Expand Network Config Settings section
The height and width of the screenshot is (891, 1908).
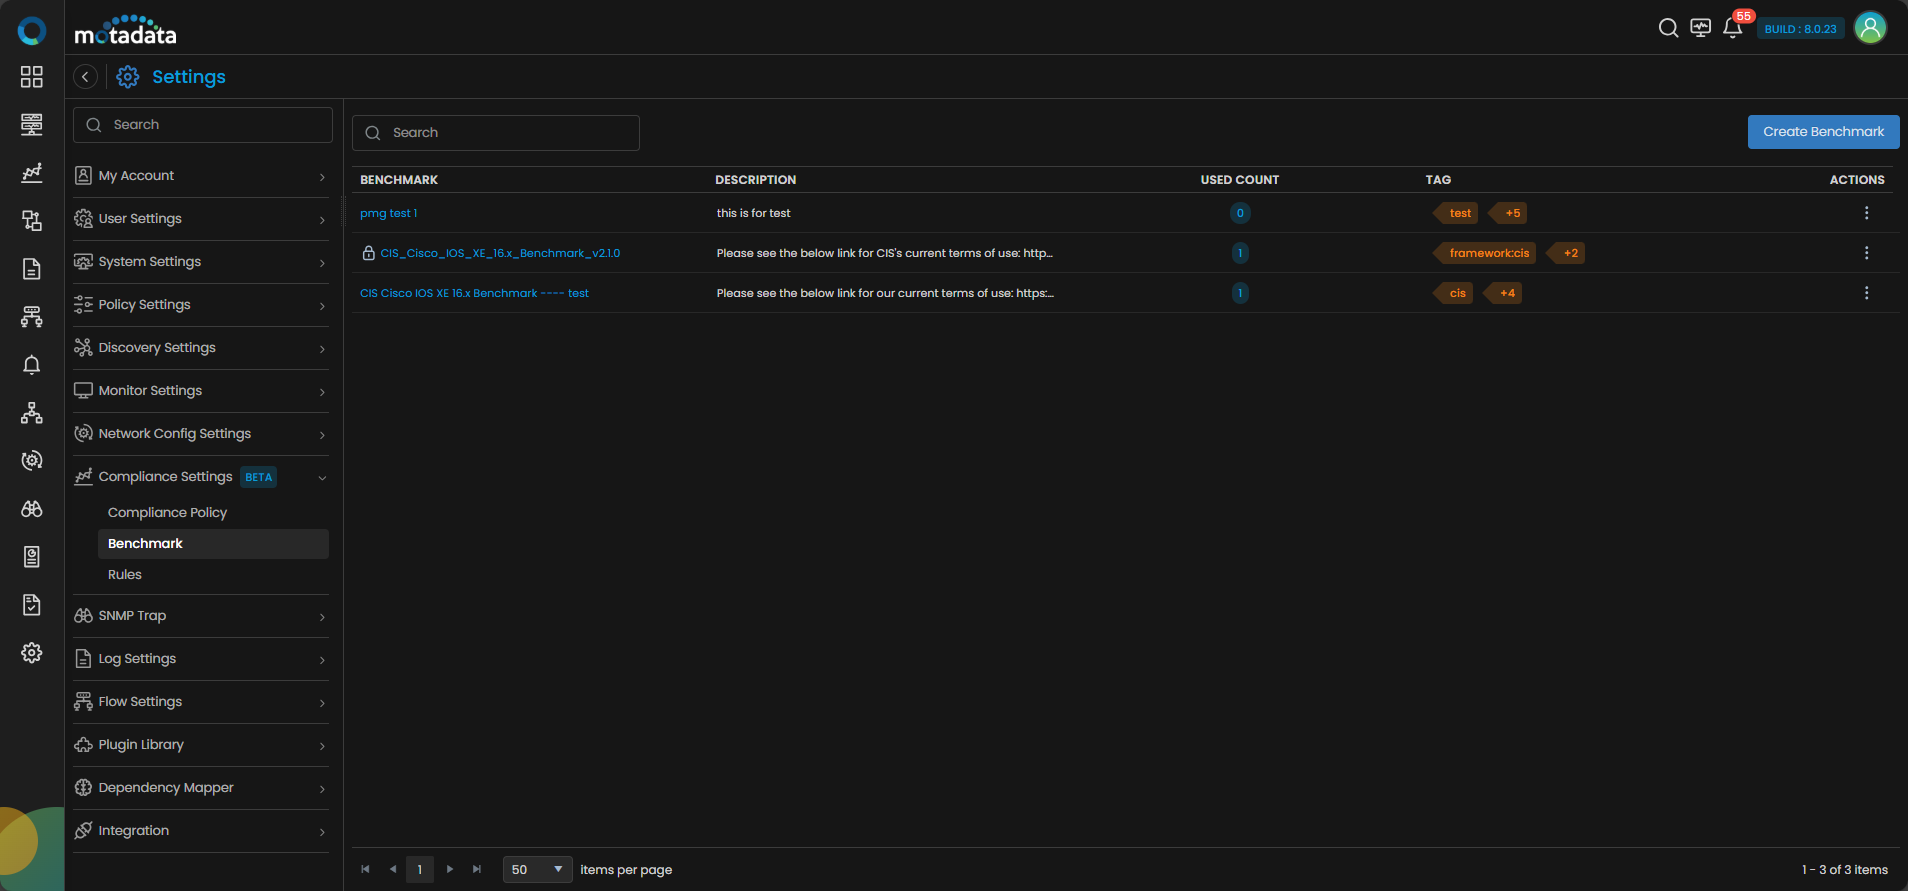tap(201, 434)
